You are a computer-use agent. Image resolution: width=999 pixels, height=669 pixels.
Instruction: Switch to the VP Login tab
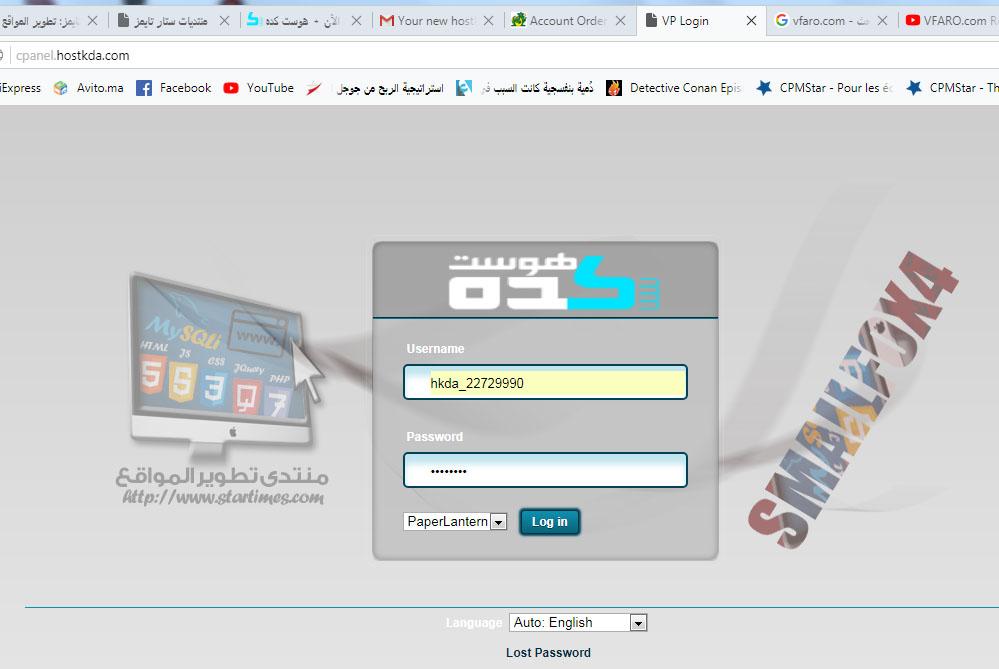tap(700, 20)
